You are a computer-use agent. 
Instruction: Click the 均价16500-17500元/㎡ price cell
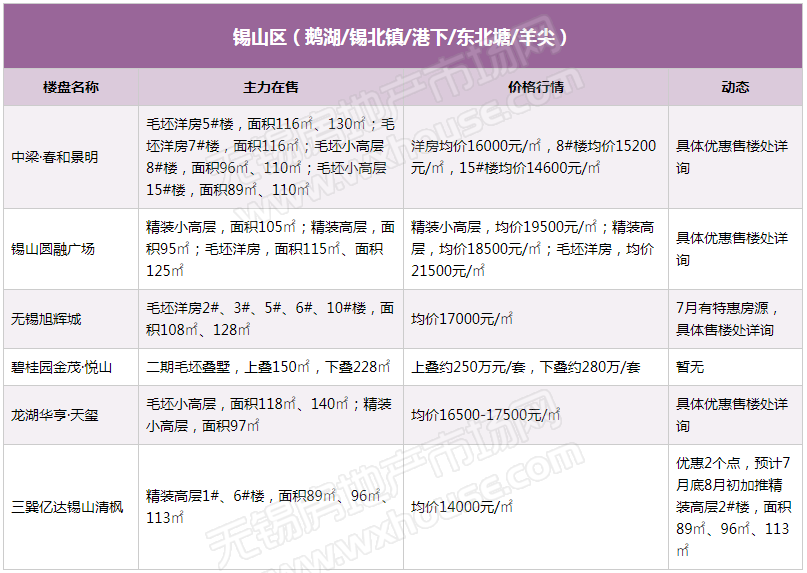pyautogui.click(x=484, y=414)
